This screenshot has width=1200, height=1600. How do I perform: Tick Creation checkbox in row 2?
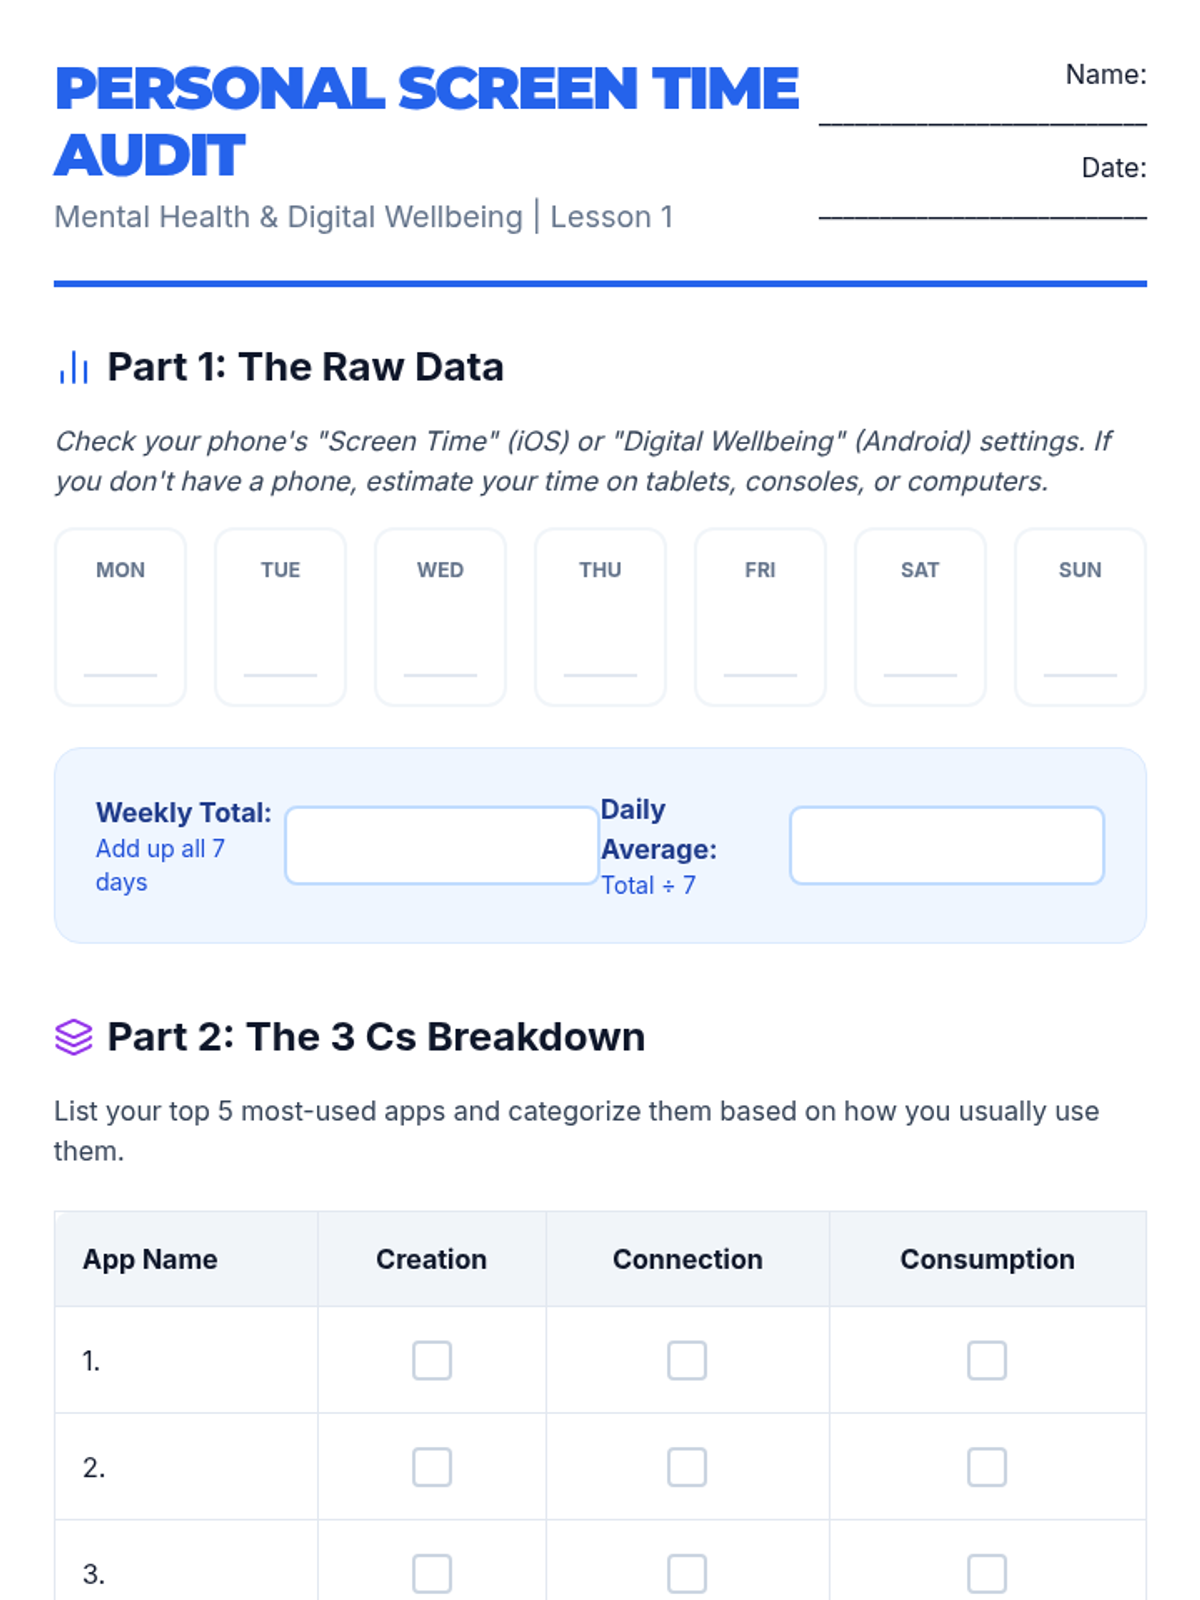point(432,1467)
